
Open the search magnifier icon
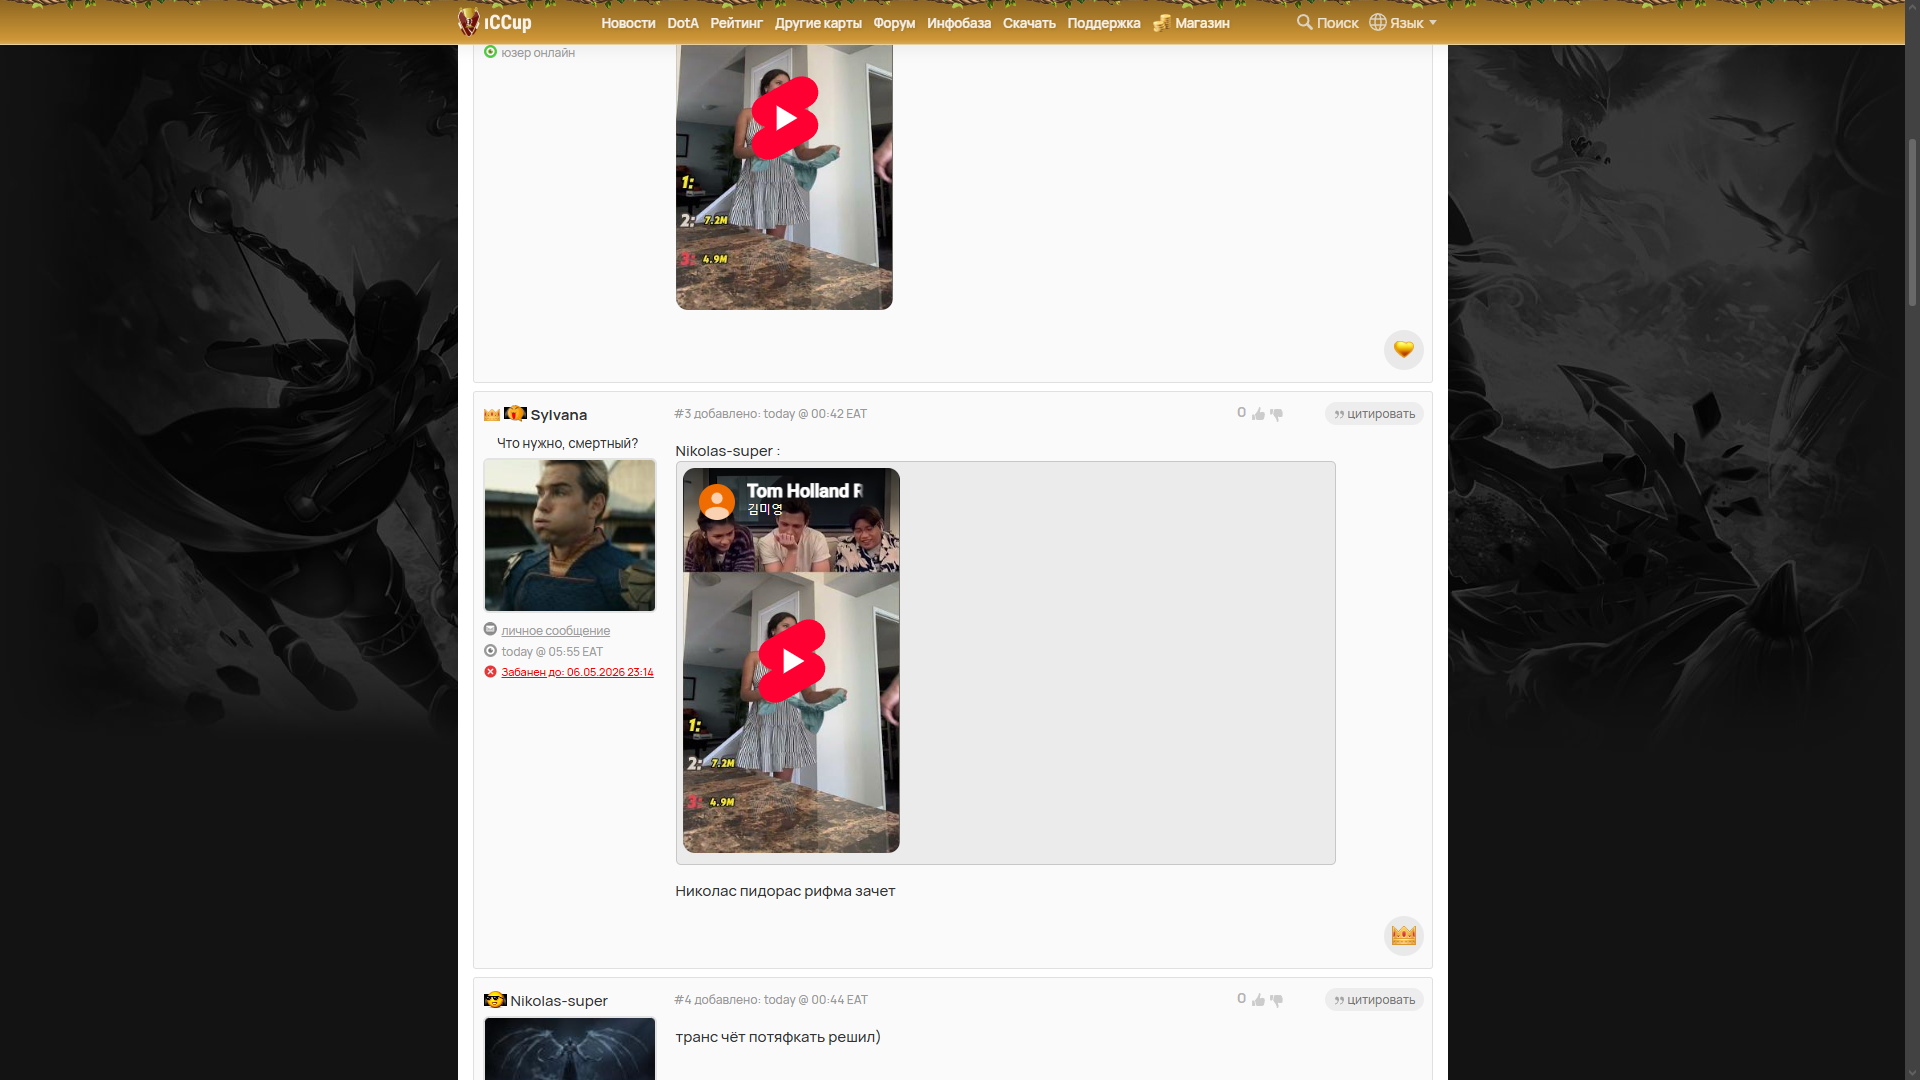(1304, 22)
